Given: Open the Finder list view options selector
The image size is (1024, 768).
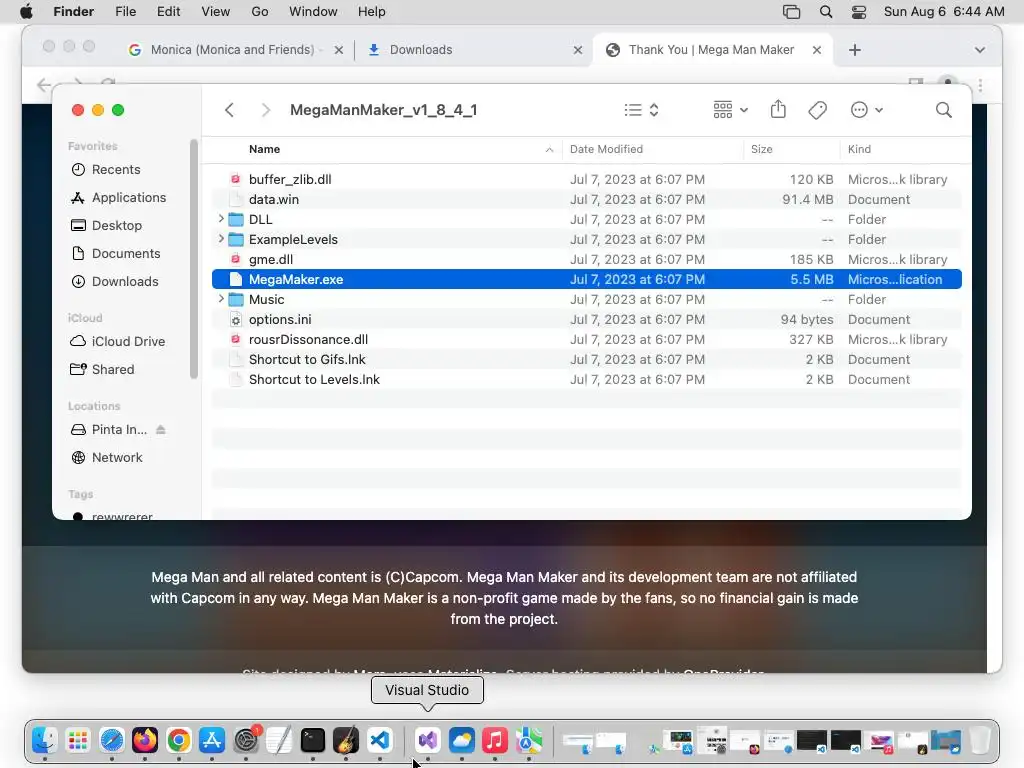Looking at the screenshot, I should pyautogui.click(x=641, y=110).
